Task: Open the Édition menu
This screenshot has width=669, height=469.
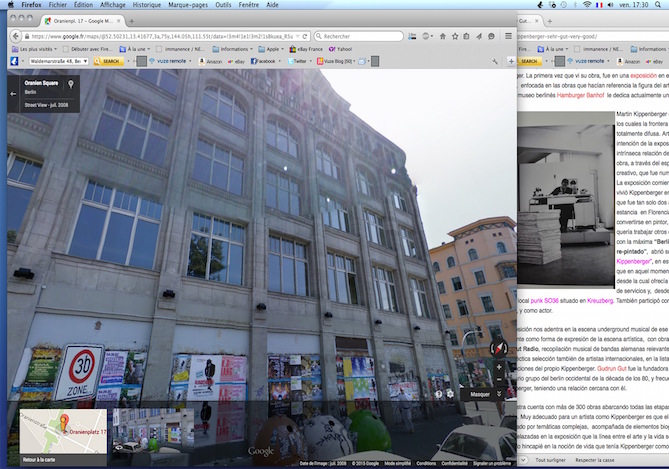Action: pyautogui.click(x=83, y=5)
